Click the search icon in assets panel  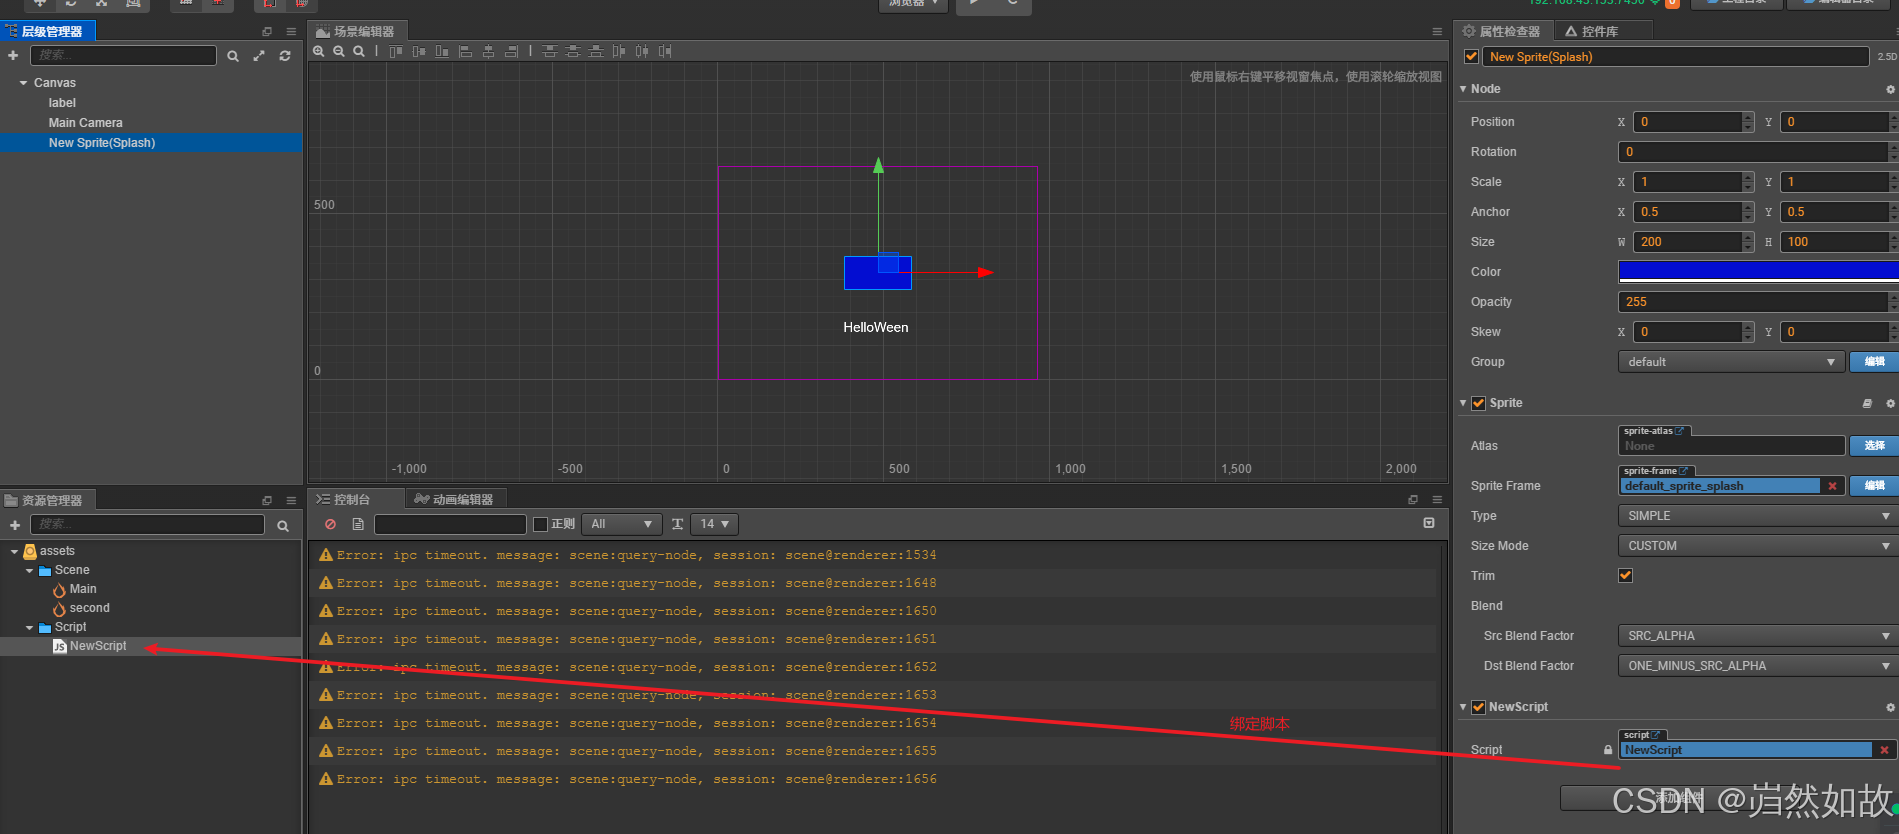[x=283, y=525]
